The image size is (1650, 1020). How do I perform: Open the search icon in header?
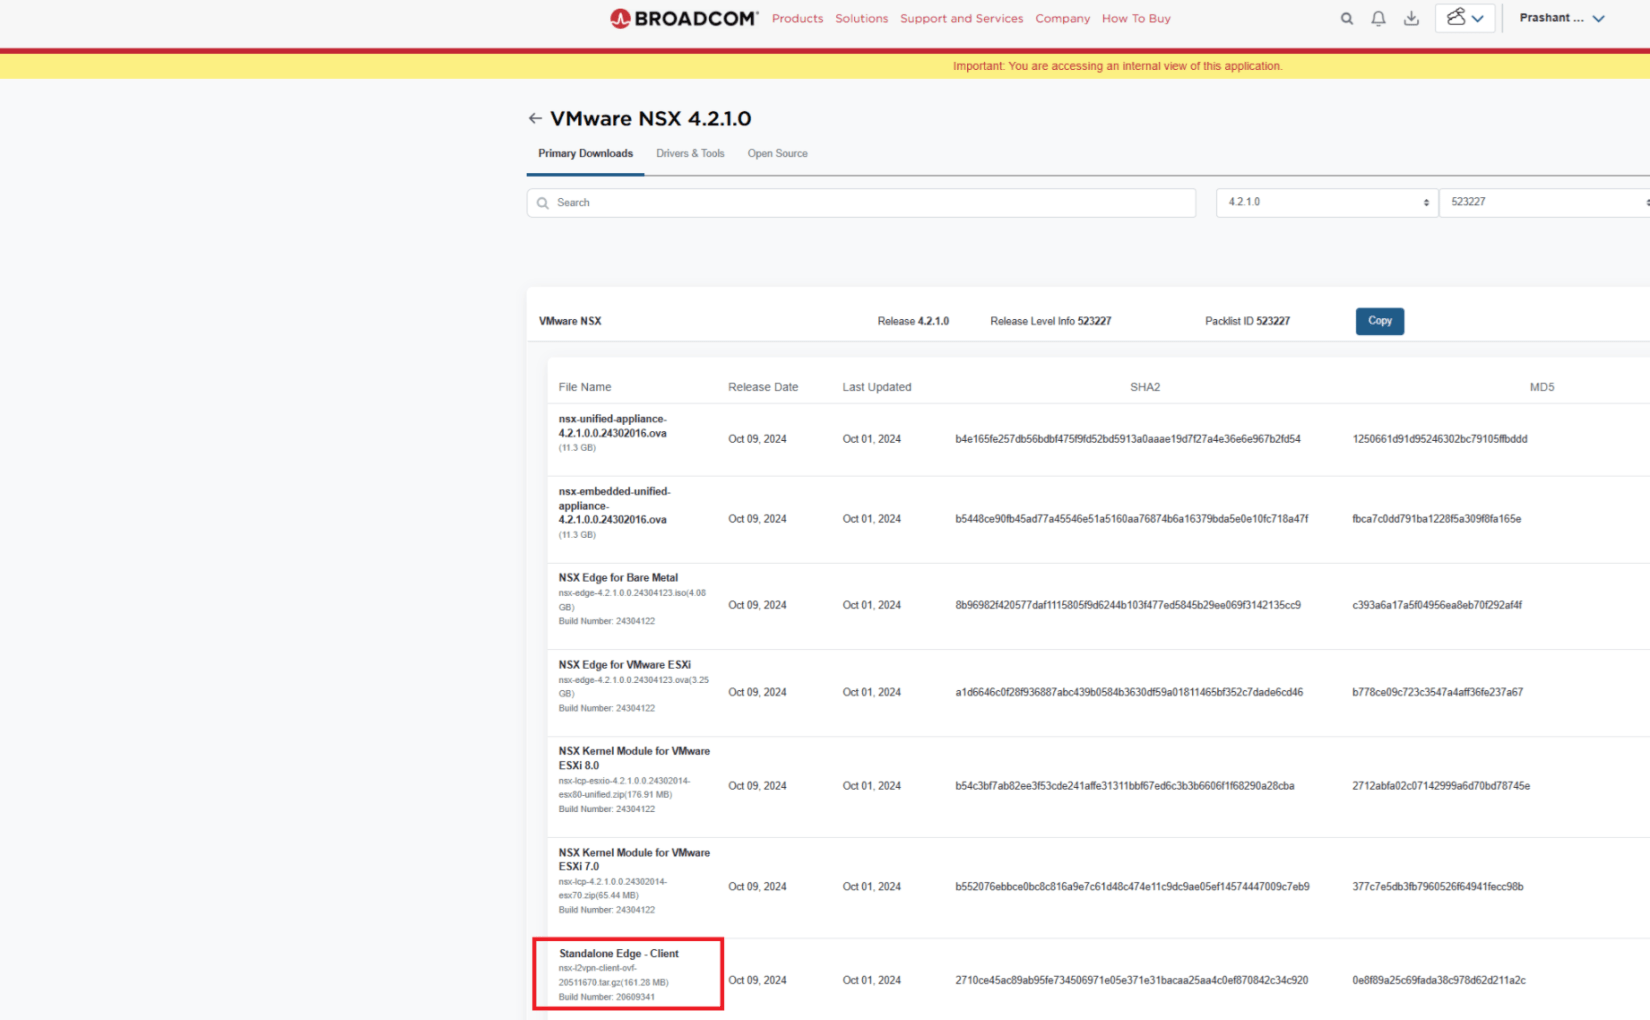point(1346,18)
